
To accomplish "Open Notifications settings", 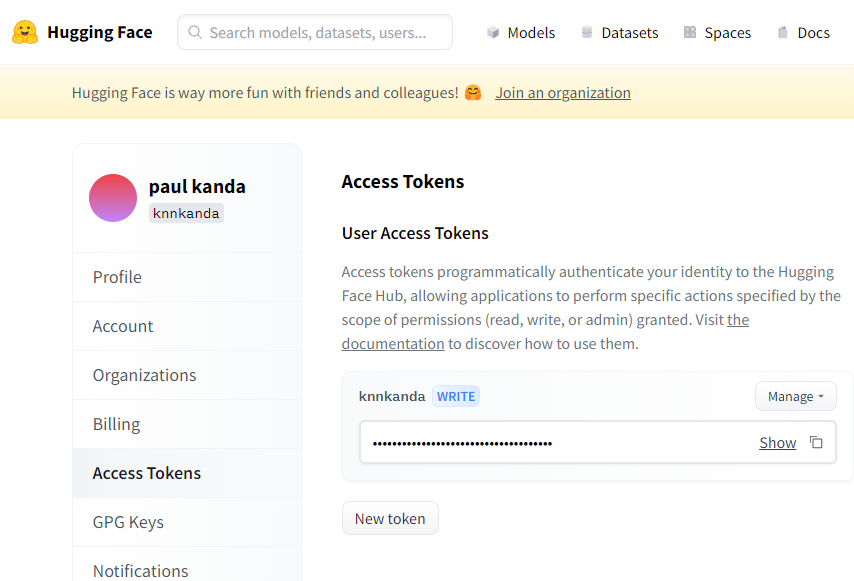I will (x=140, y=570).
